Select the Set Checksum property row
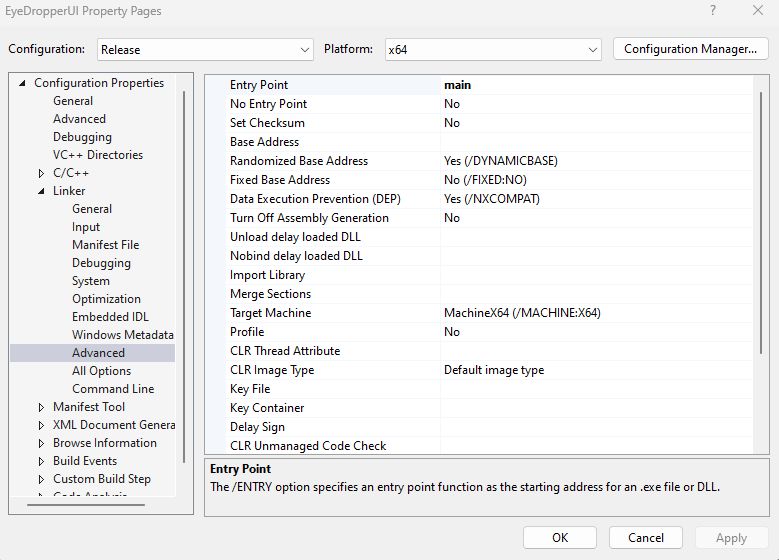The image size is (779, 560). (x=488, y=123)
